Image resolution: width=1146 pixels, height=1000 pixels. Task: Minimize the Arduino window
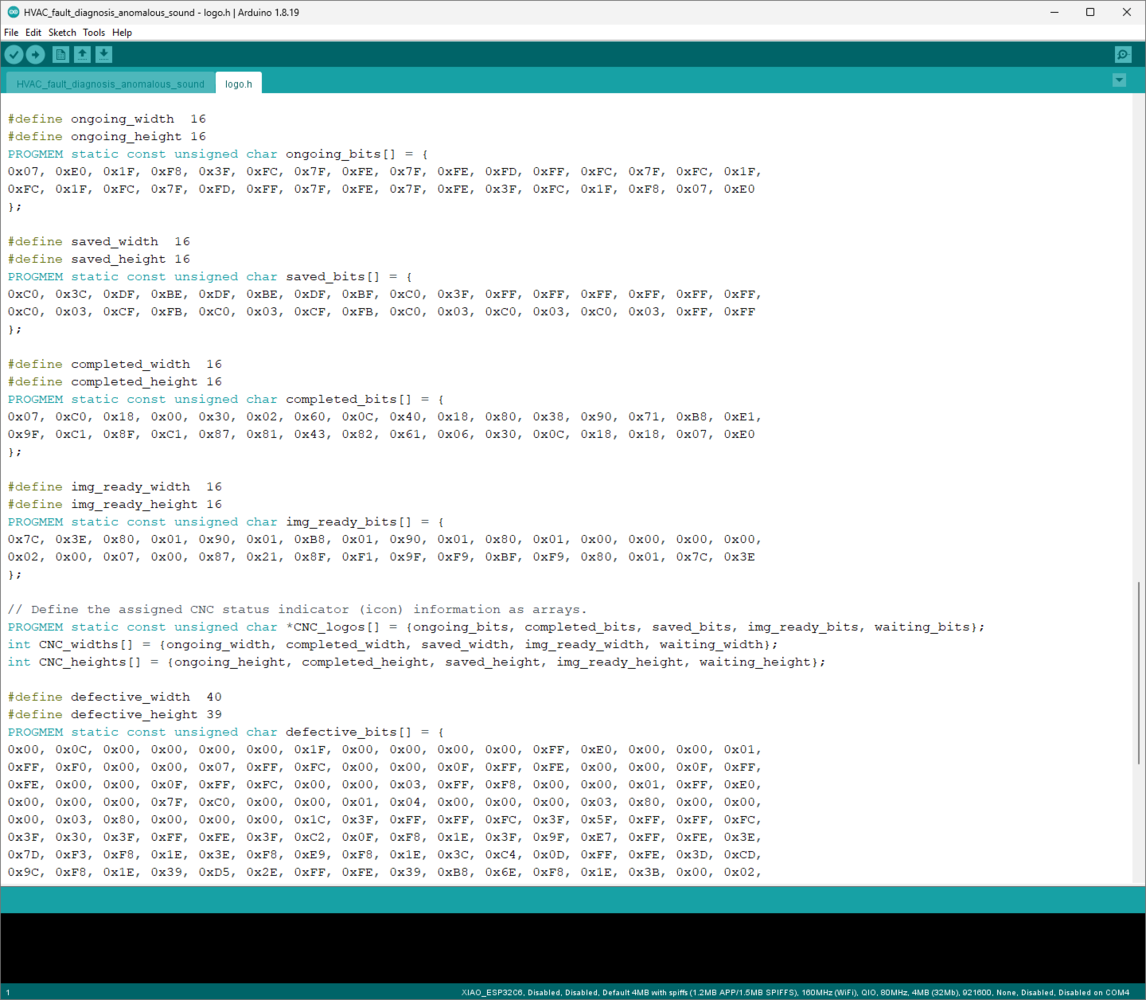1054,12
